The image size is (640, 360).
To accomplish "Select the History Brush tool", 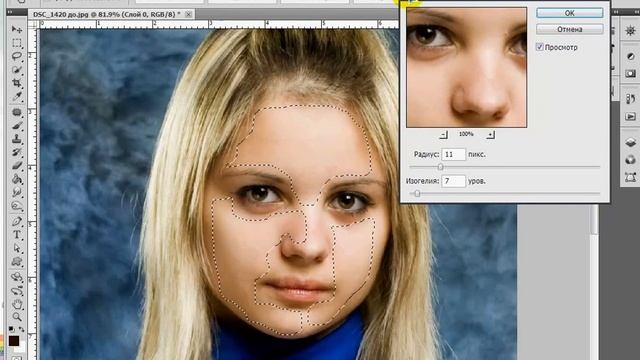I will (17, 153).
